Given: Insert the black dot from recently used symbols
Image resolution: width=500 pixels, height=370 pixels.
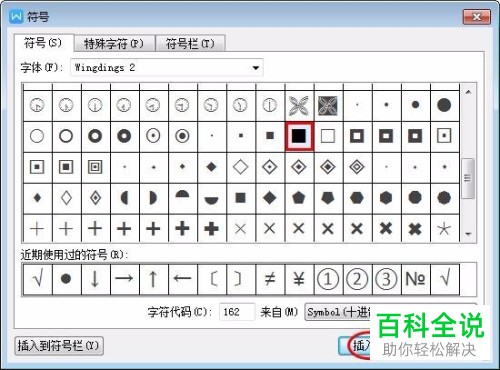Looking at the screenshot, I should coord(66,279).
